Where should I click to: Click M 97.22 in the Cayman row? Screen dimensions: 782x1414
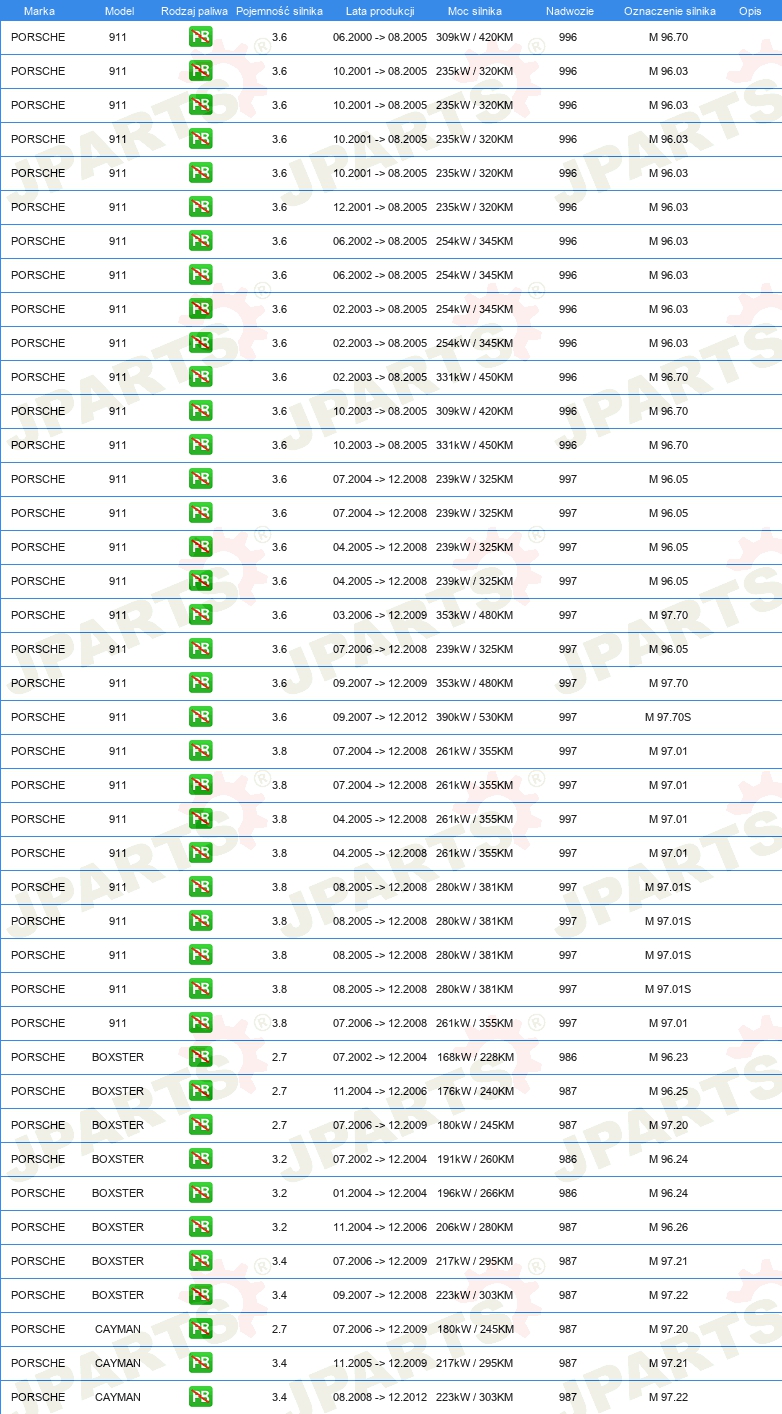[x=668, y=1398]
